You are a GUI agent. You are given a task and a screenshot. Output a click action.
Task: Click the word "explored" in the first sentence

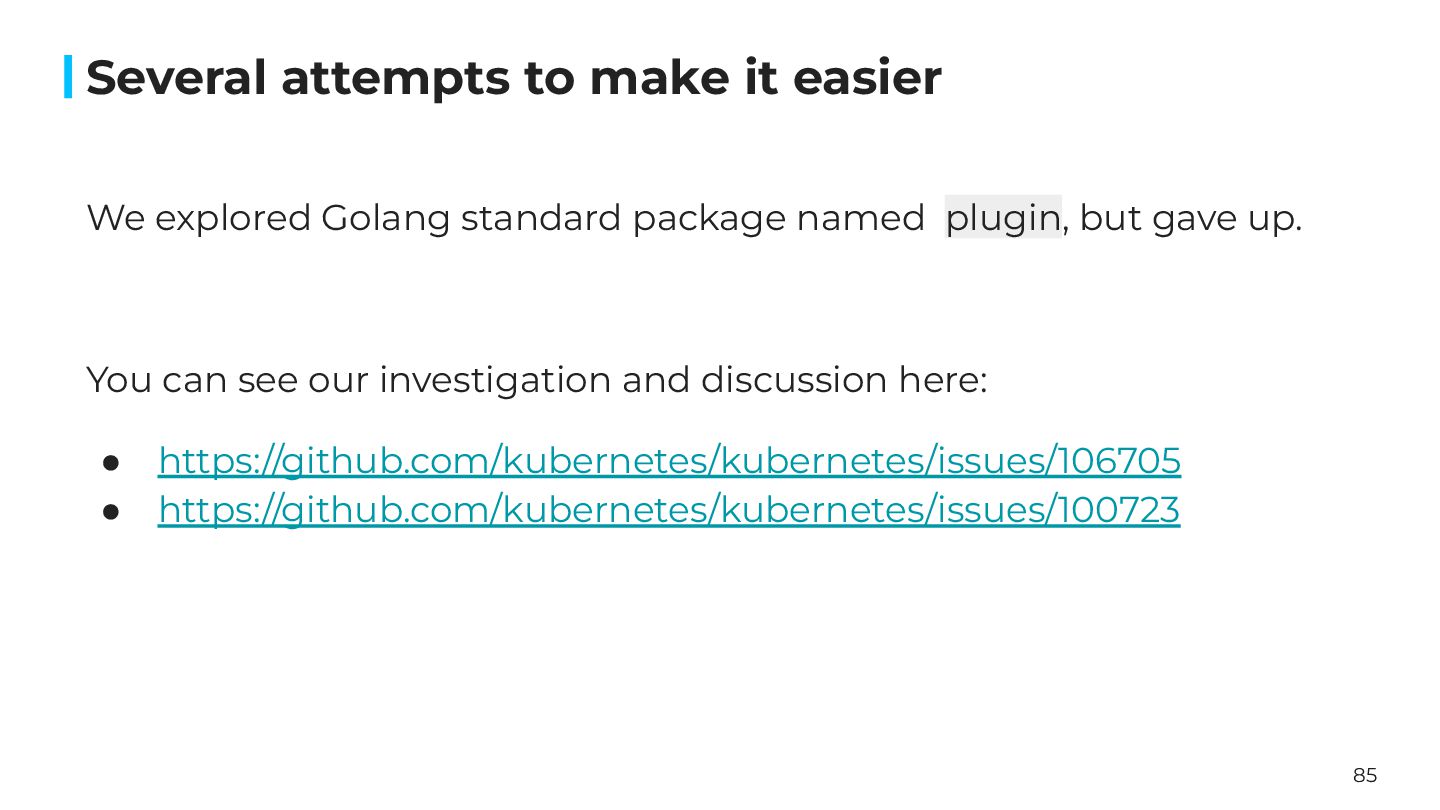click(233, 218)
